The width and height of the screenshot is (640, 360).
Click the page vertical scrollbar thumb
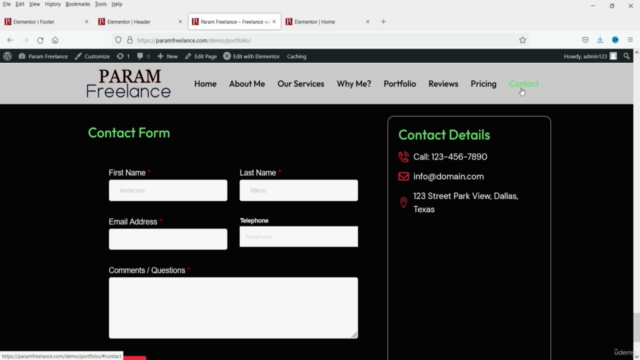[636, 327]
